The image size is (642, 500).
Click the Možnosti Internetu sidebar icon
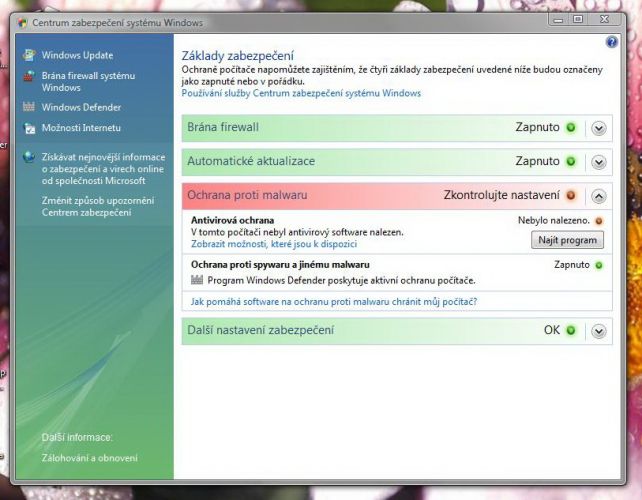point(29,128)
